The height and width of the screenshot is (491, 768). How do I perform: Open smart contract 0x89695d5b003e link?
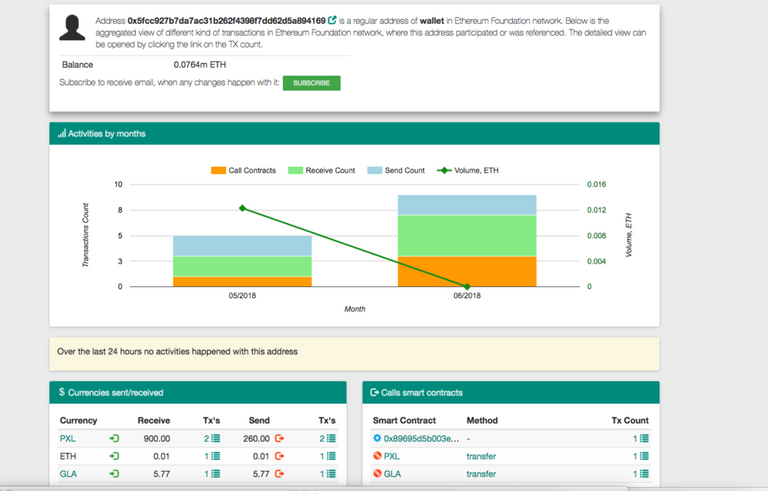[x=421, y=438]
